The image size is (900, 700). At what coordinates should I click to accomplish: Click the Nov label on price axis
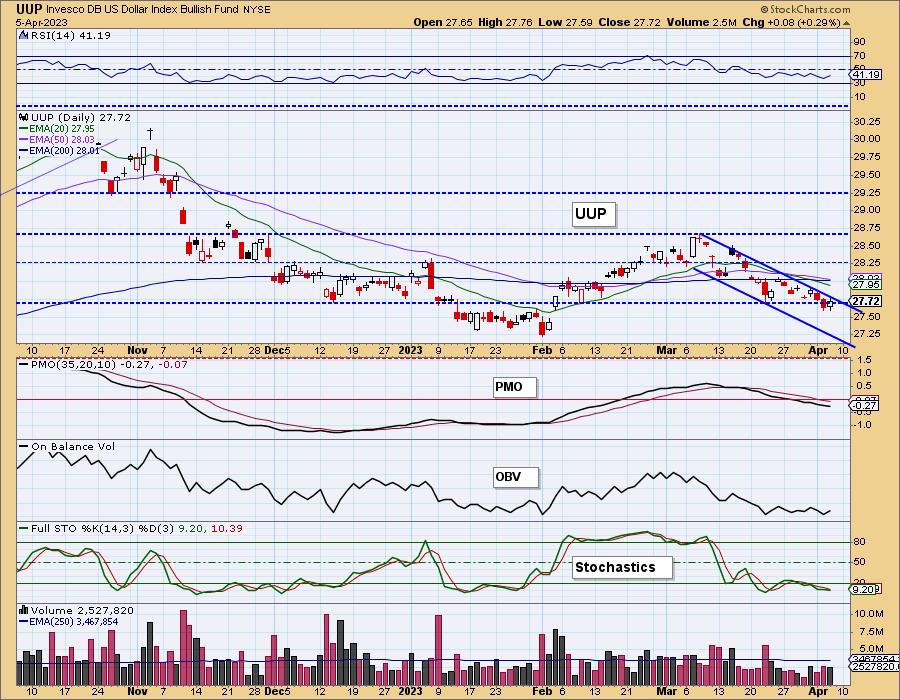pyautogui.click(x=138, y=350)
